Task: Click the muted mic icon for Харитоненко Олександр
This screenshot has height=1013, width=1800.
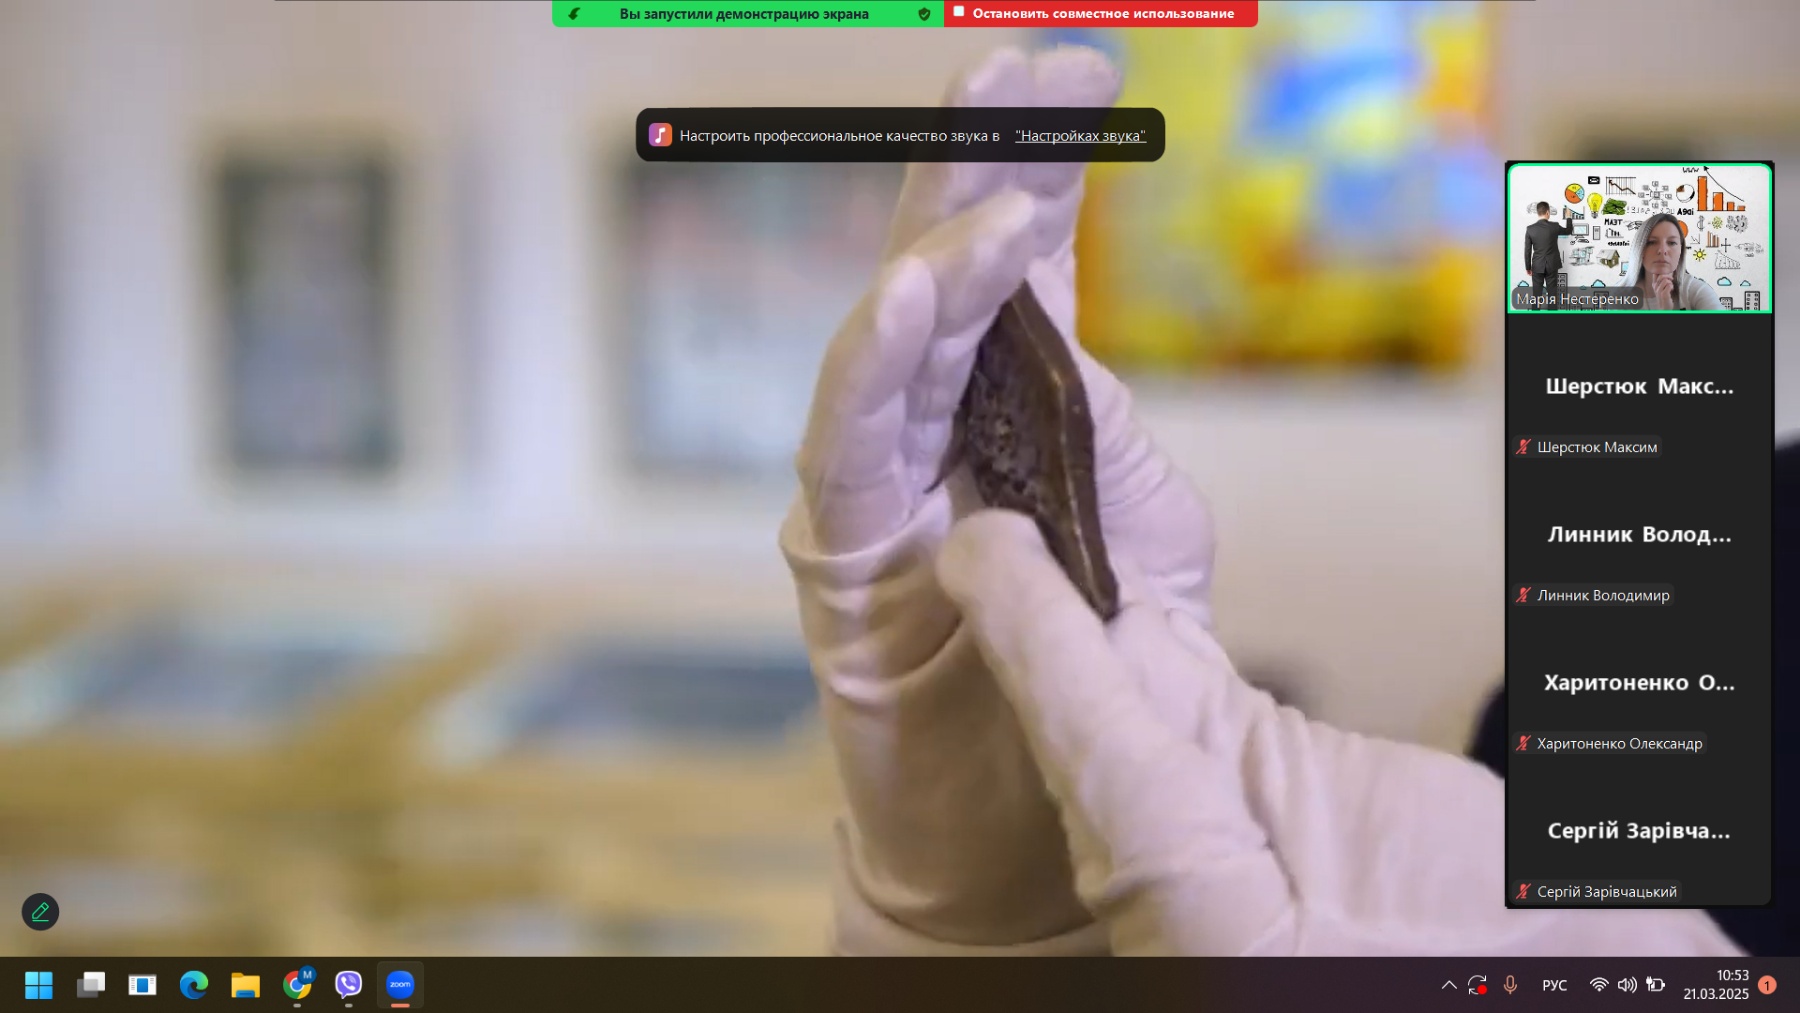Action: (x=1523, y=743)
